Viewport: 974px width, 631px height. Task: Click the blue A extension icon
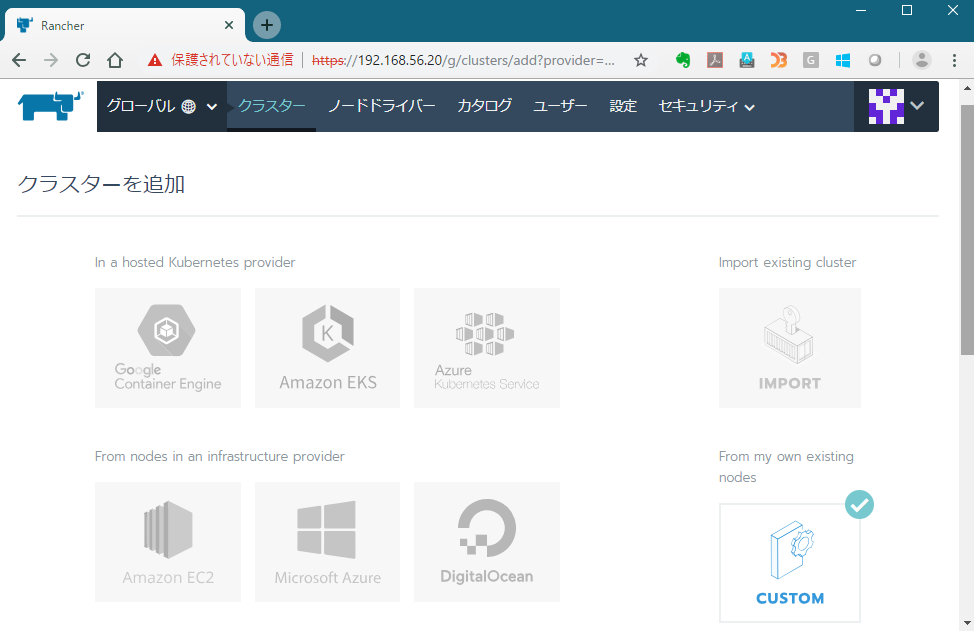(x=747, y=60)
